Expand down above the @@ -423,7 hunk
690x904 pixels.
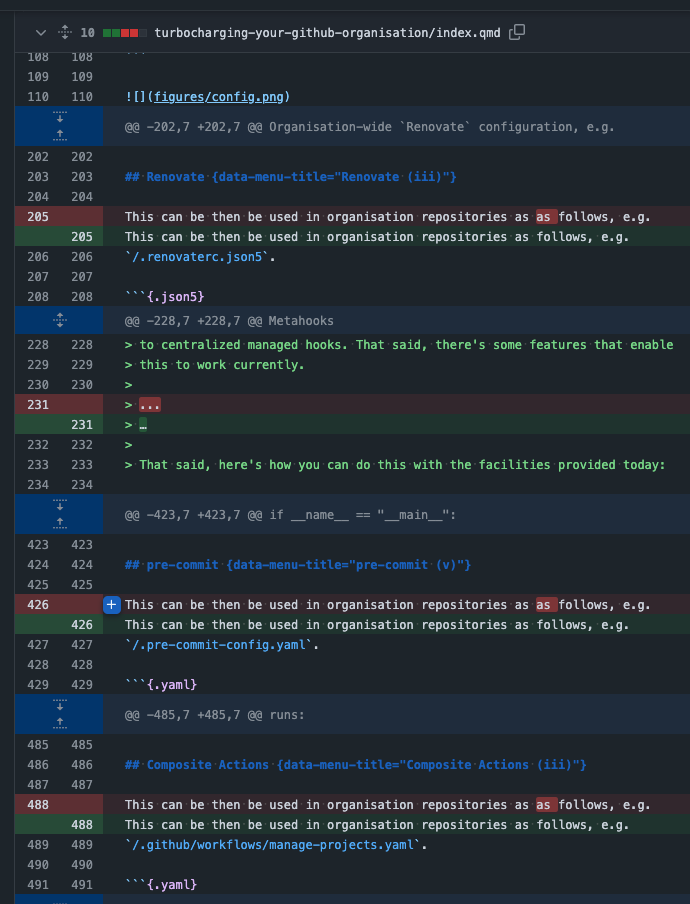pyautogui.click(x=59, y=506)
